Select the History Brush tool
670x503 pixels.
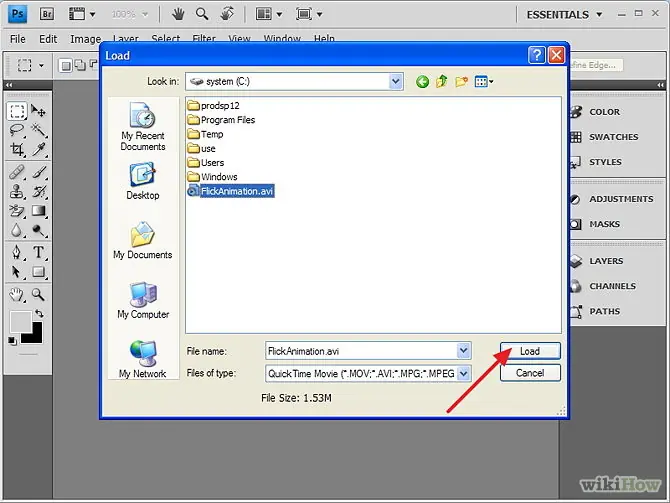point(38,191)
